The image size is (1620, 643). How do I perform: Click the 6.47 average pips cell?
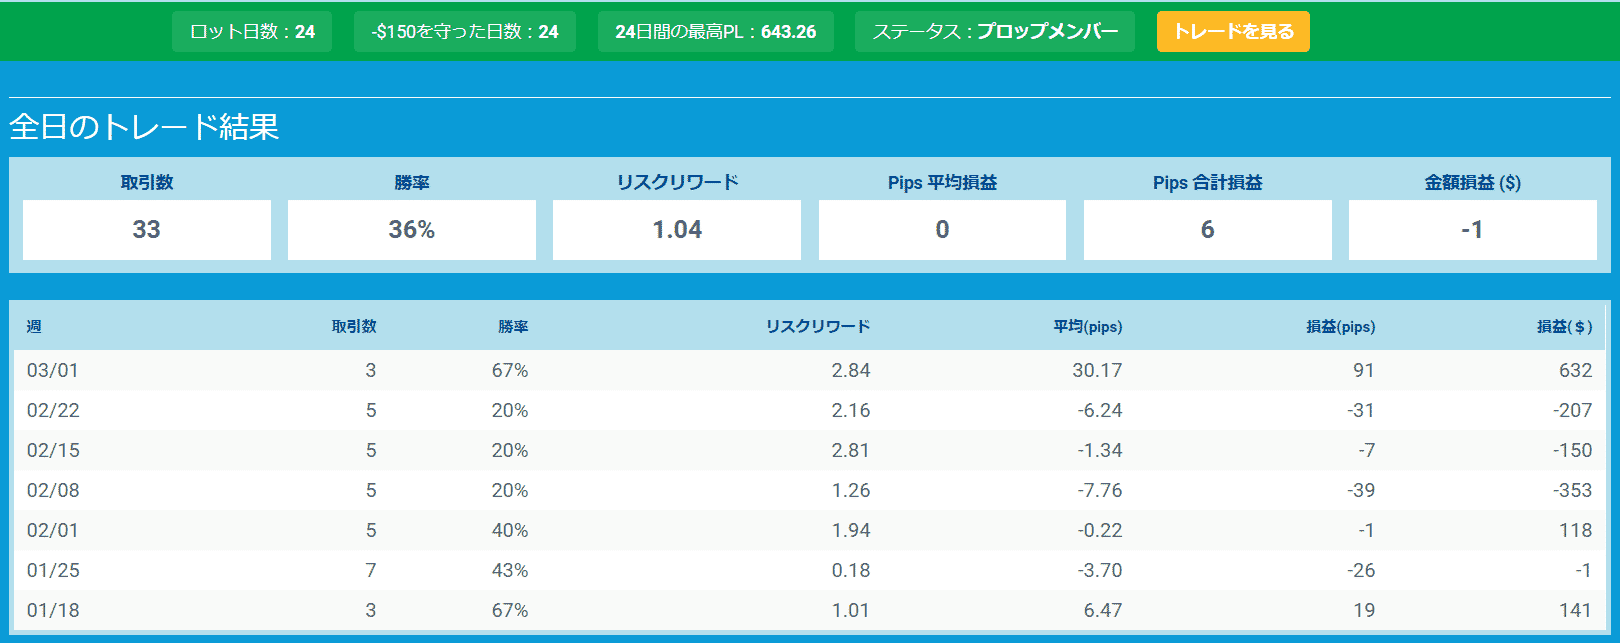tap(1103, 610)
